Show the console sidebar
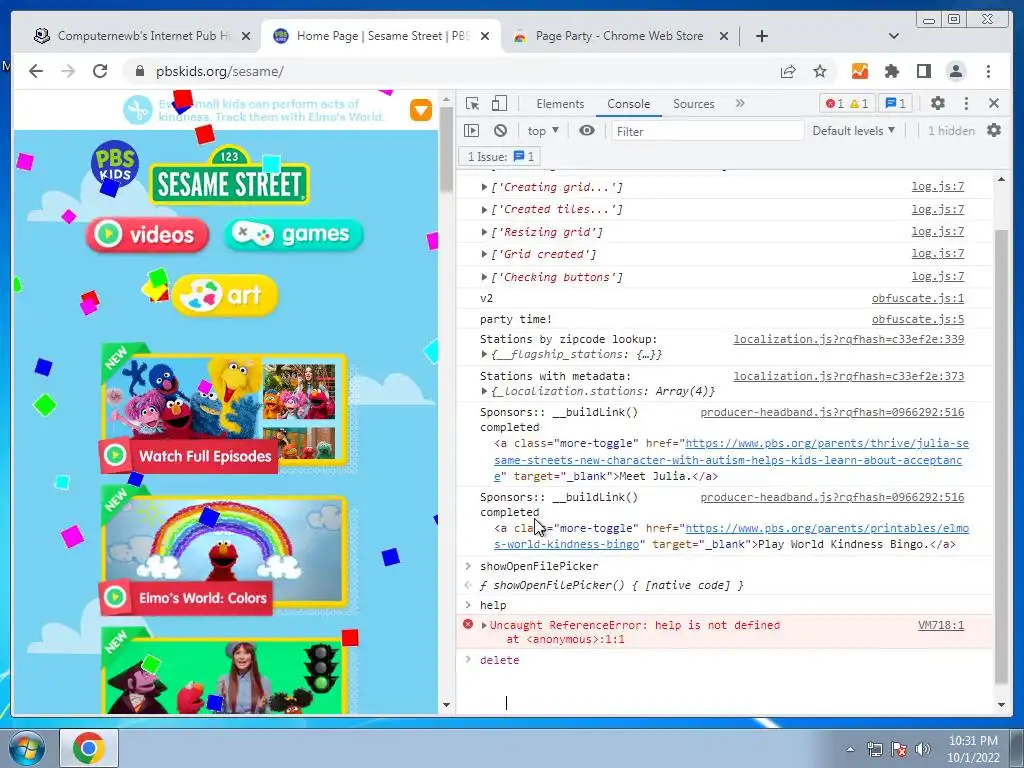This screenshot has width=1024, height=768. coord(472,131)
